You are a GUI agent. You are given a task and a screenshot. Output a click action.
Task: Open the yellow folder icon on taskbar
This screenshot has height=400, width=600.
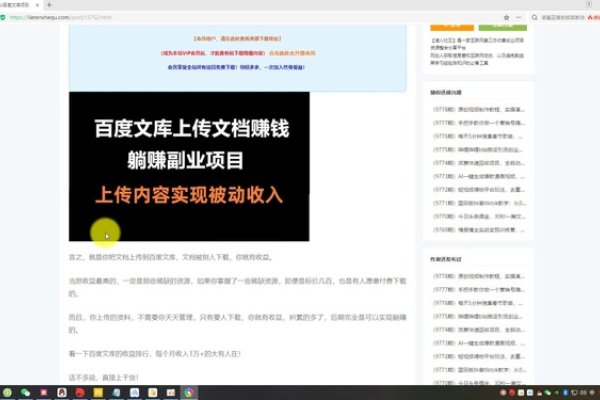coord(98,392)
